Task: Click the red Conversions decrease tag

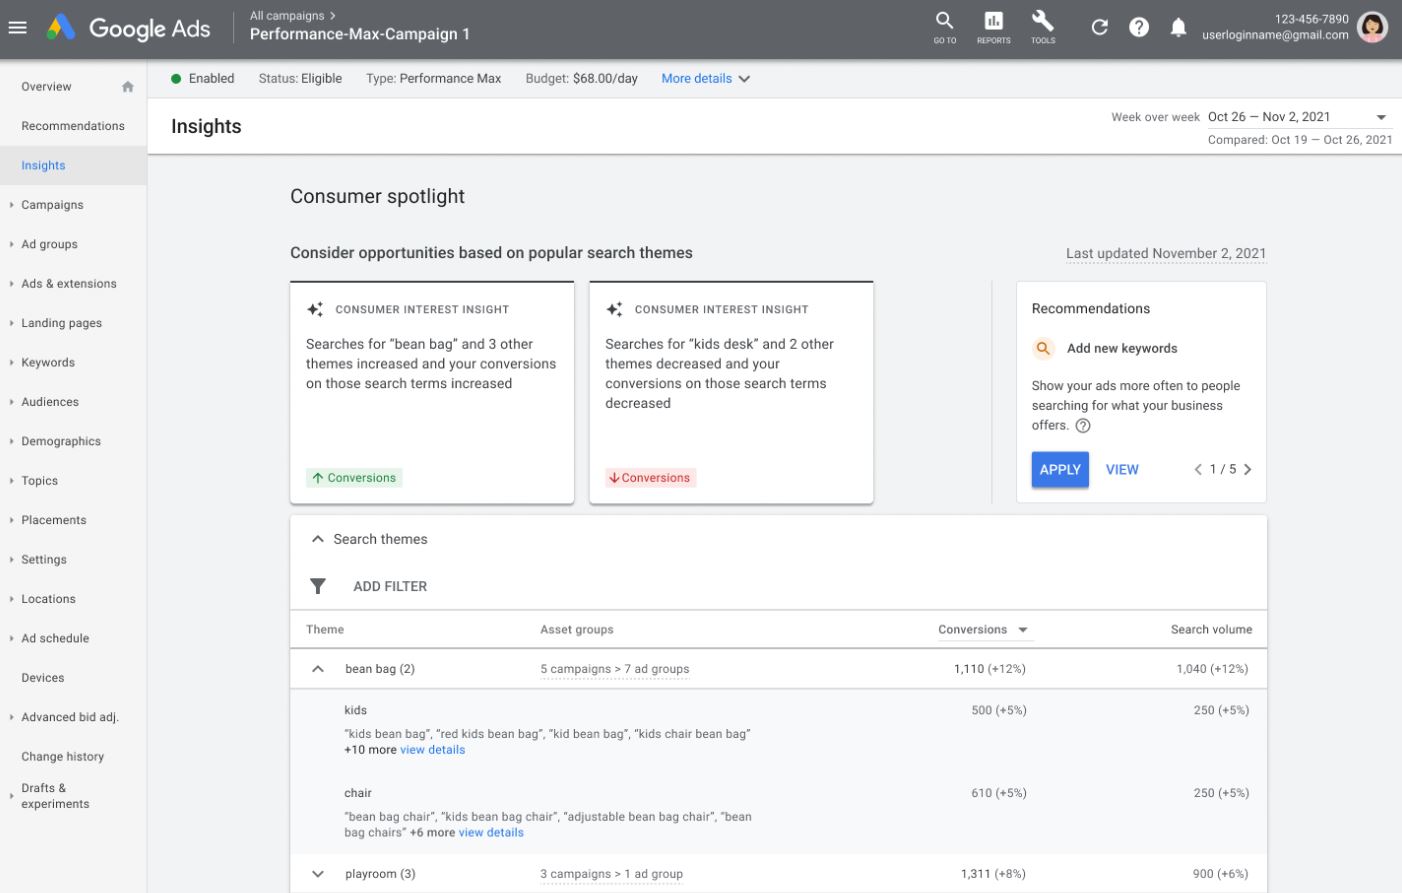Action: point(650,478)
